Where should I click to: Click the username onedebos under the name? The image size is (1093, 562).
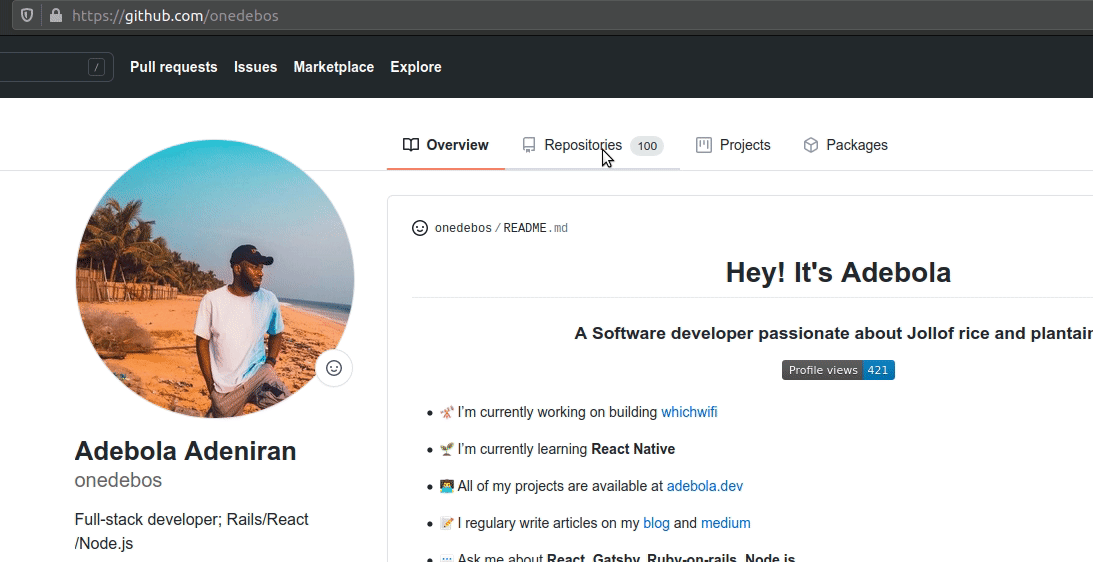point(118,480)
